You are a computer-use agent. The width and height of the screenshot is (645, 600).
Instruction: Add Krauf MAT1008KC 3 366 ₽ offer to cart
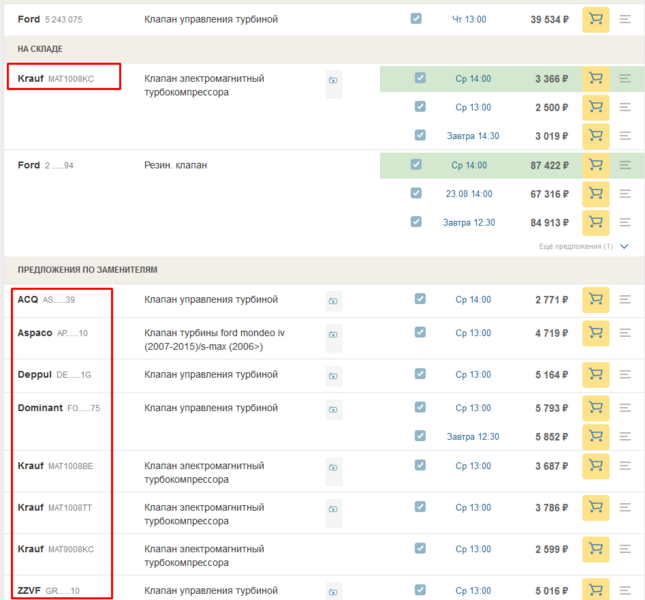pos(596,78)
